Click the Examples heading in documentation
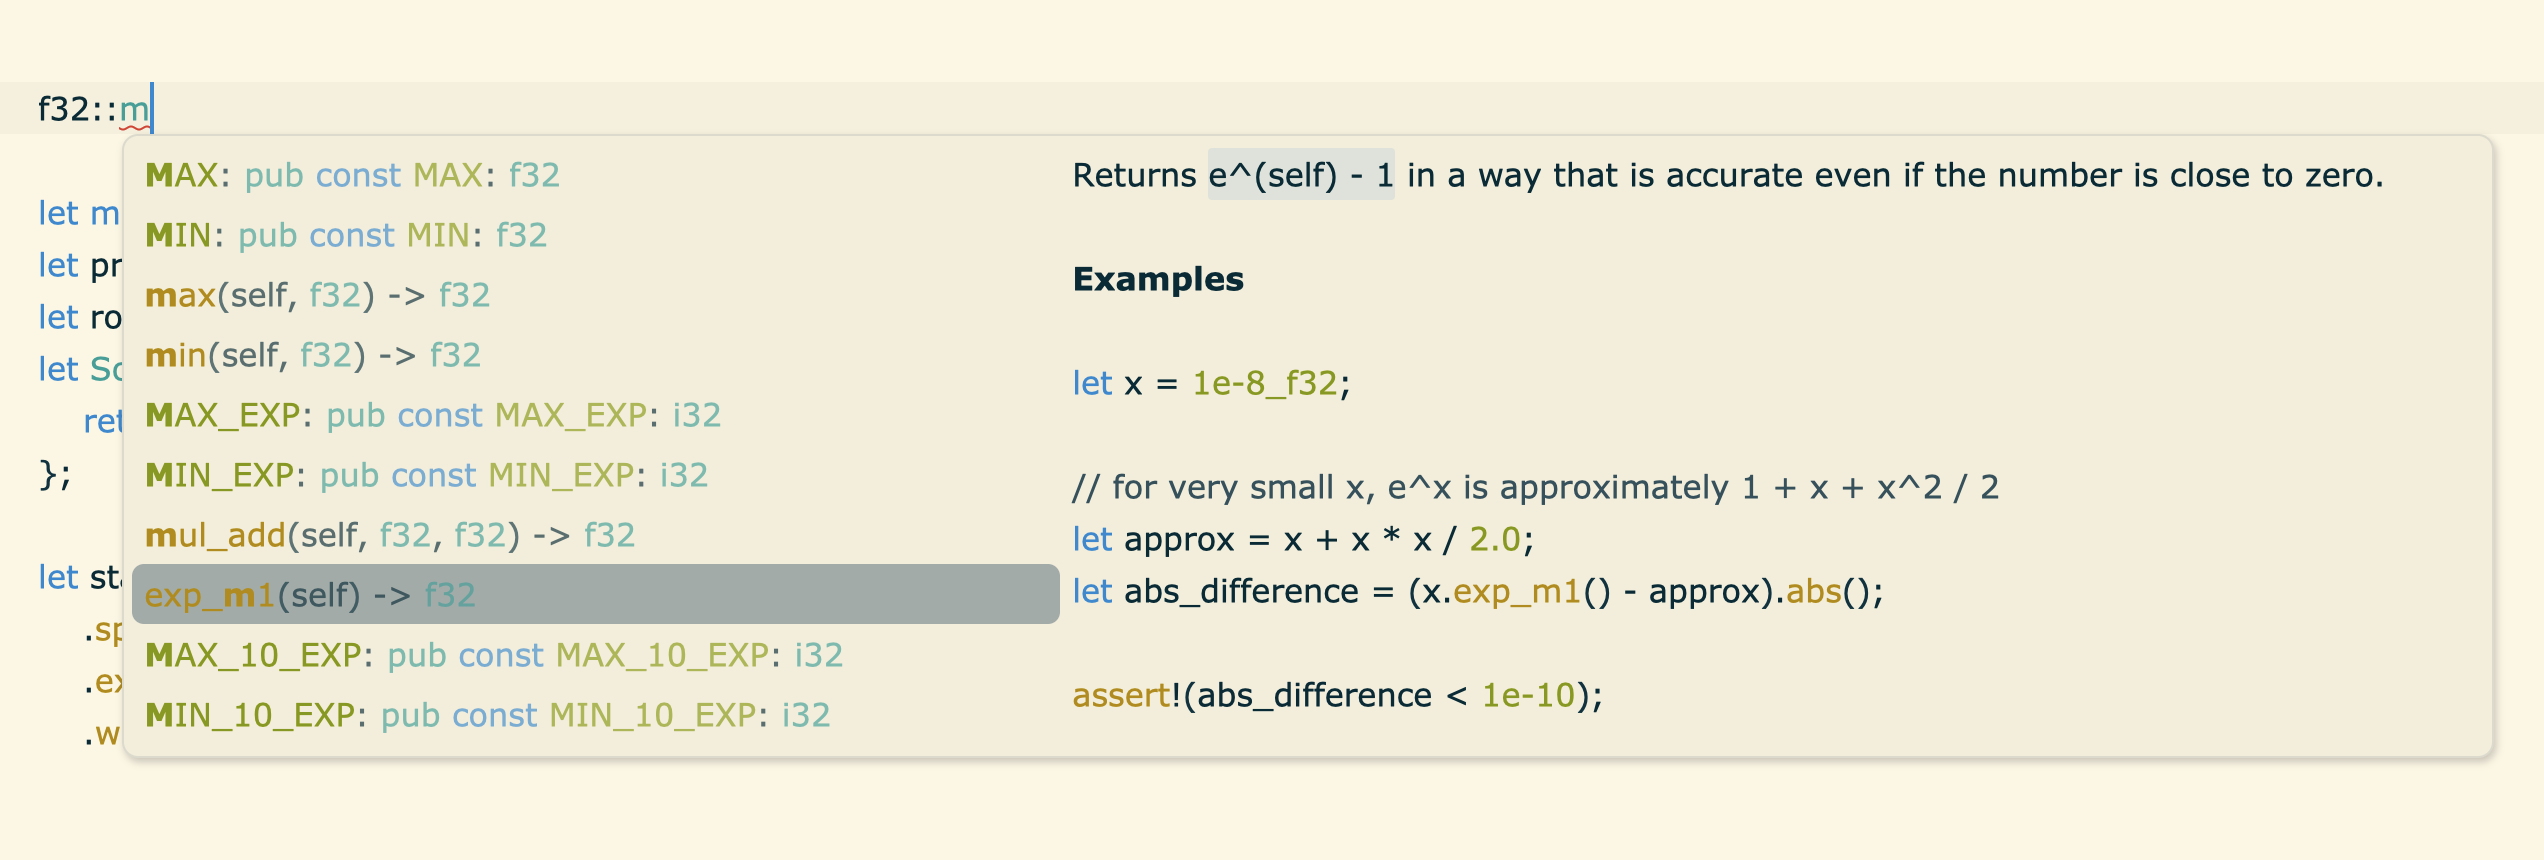This screenshot has width=2544, height=860. (1158, 279)
